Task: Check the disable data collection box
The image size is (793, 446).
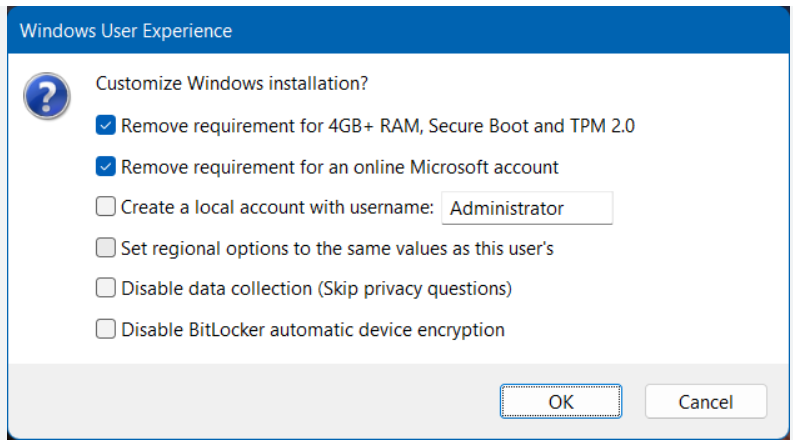Action: 106,288
